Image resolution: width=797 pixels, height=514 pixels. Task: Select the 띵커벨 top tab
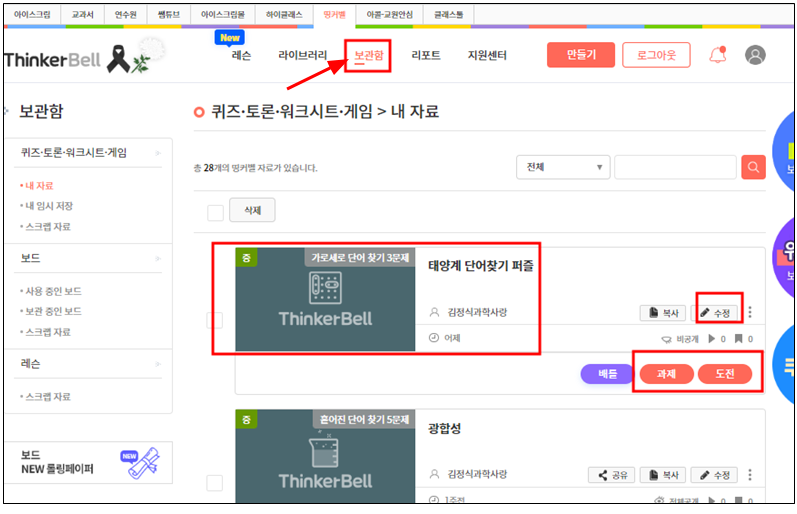pos(334,15)
